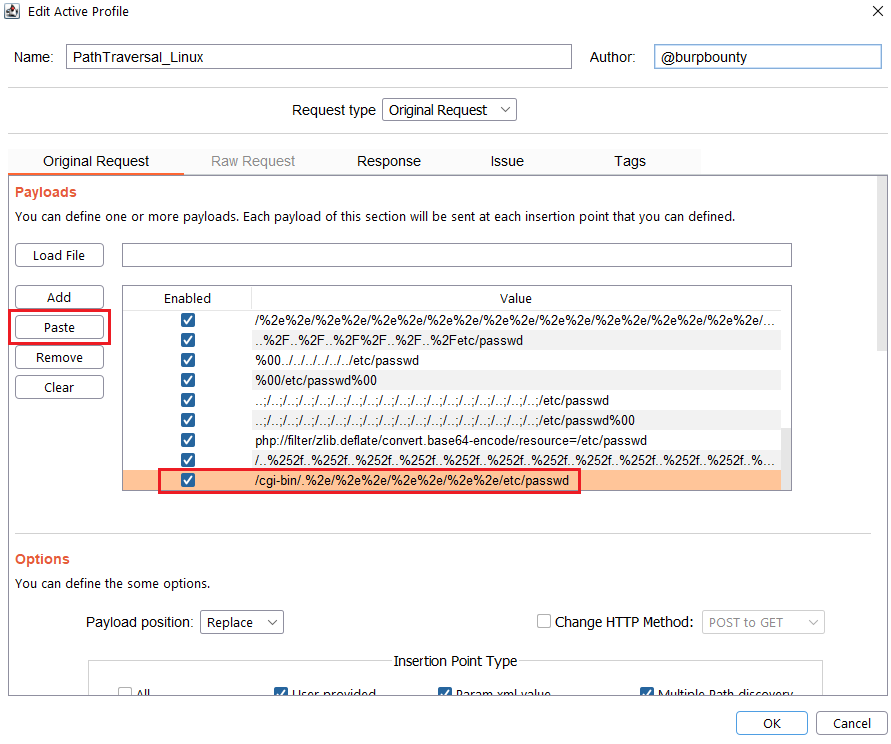The image size is (891, 744).
Task: Select the /..%252f..%252f payload value
Action: click(515, 460)
